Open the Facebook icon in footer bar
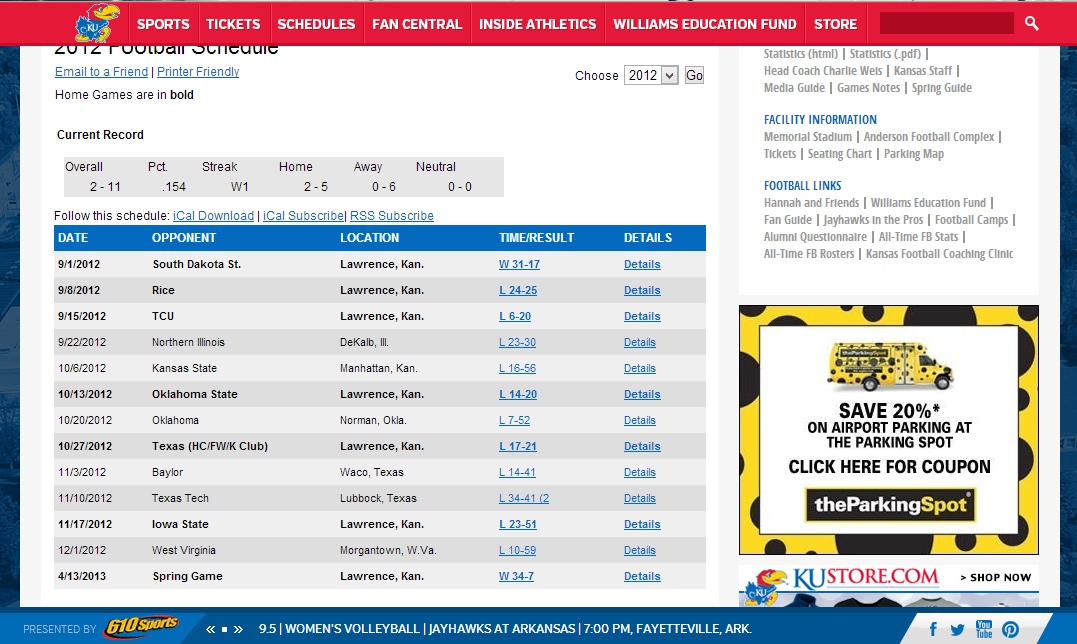This screenshot has width=1077, height=644. pos(933,629)
